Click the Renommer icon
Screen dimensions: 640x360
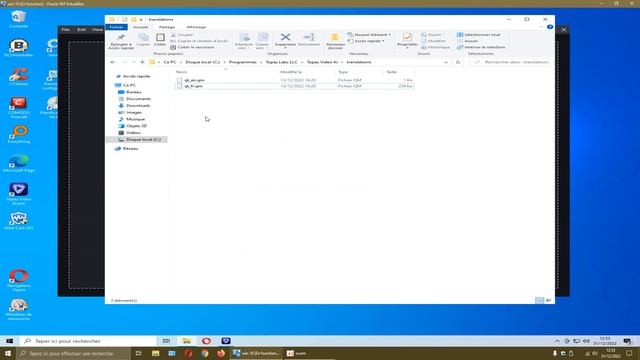[x=309, y=37]
